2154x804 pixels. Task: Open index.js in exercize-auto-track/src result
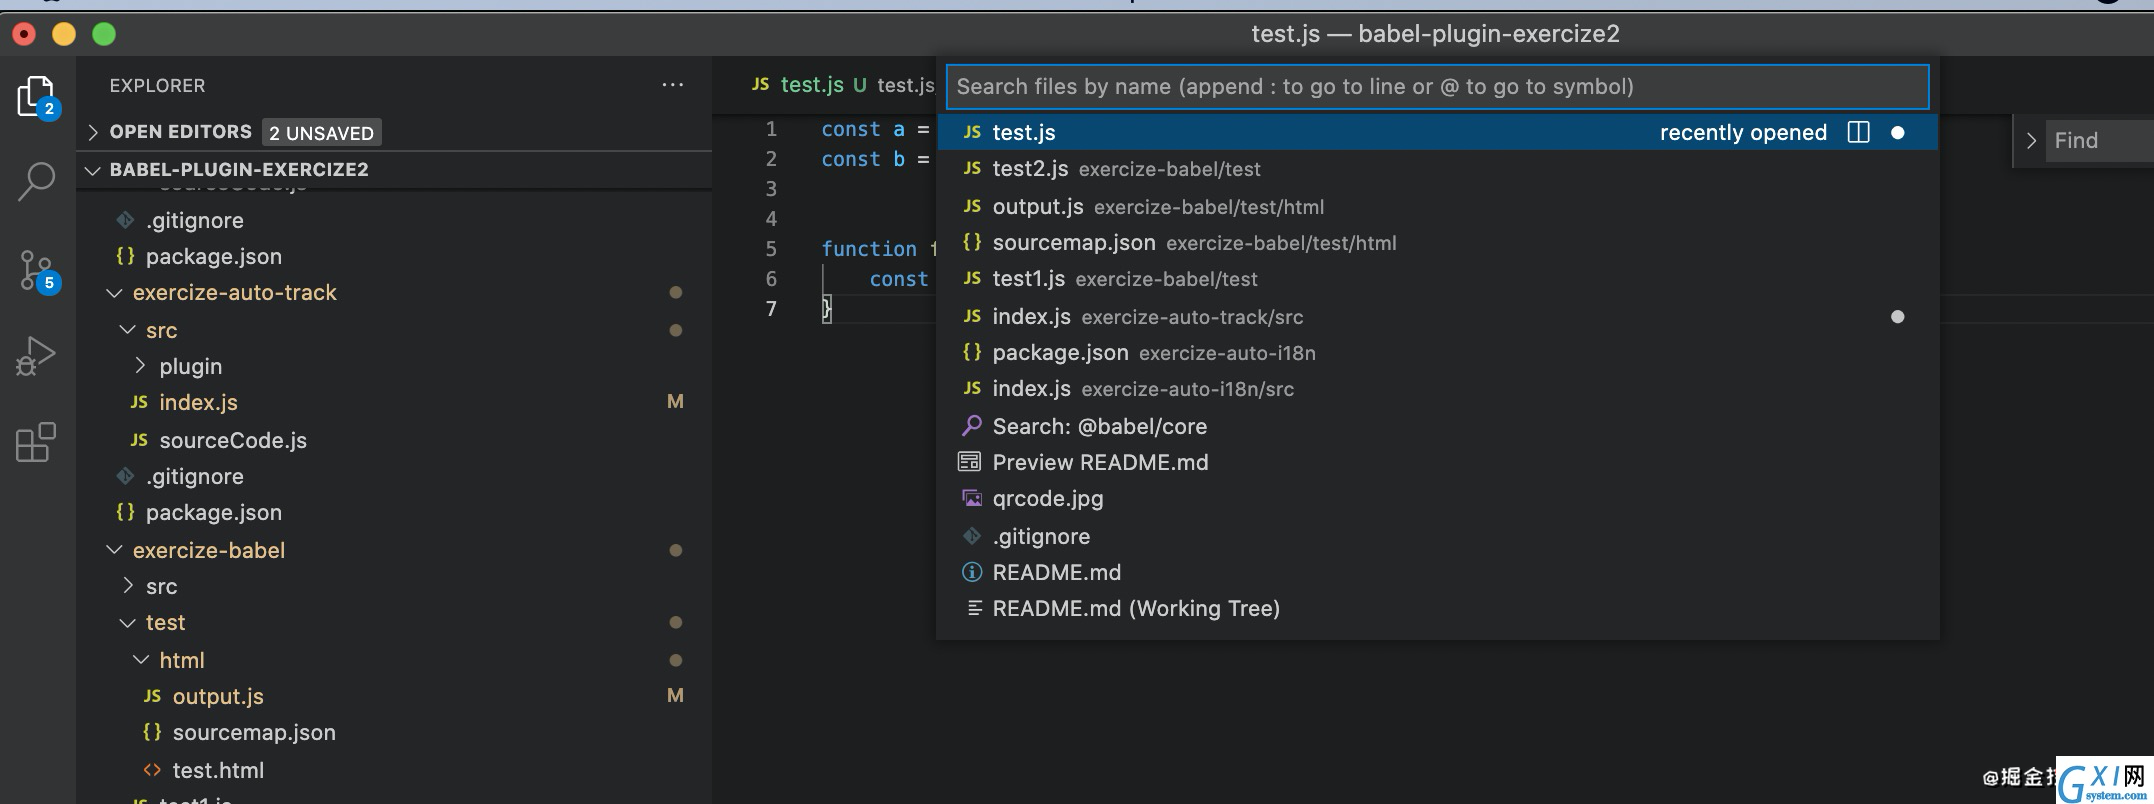pyautogui.click(x=1437, y=317)
